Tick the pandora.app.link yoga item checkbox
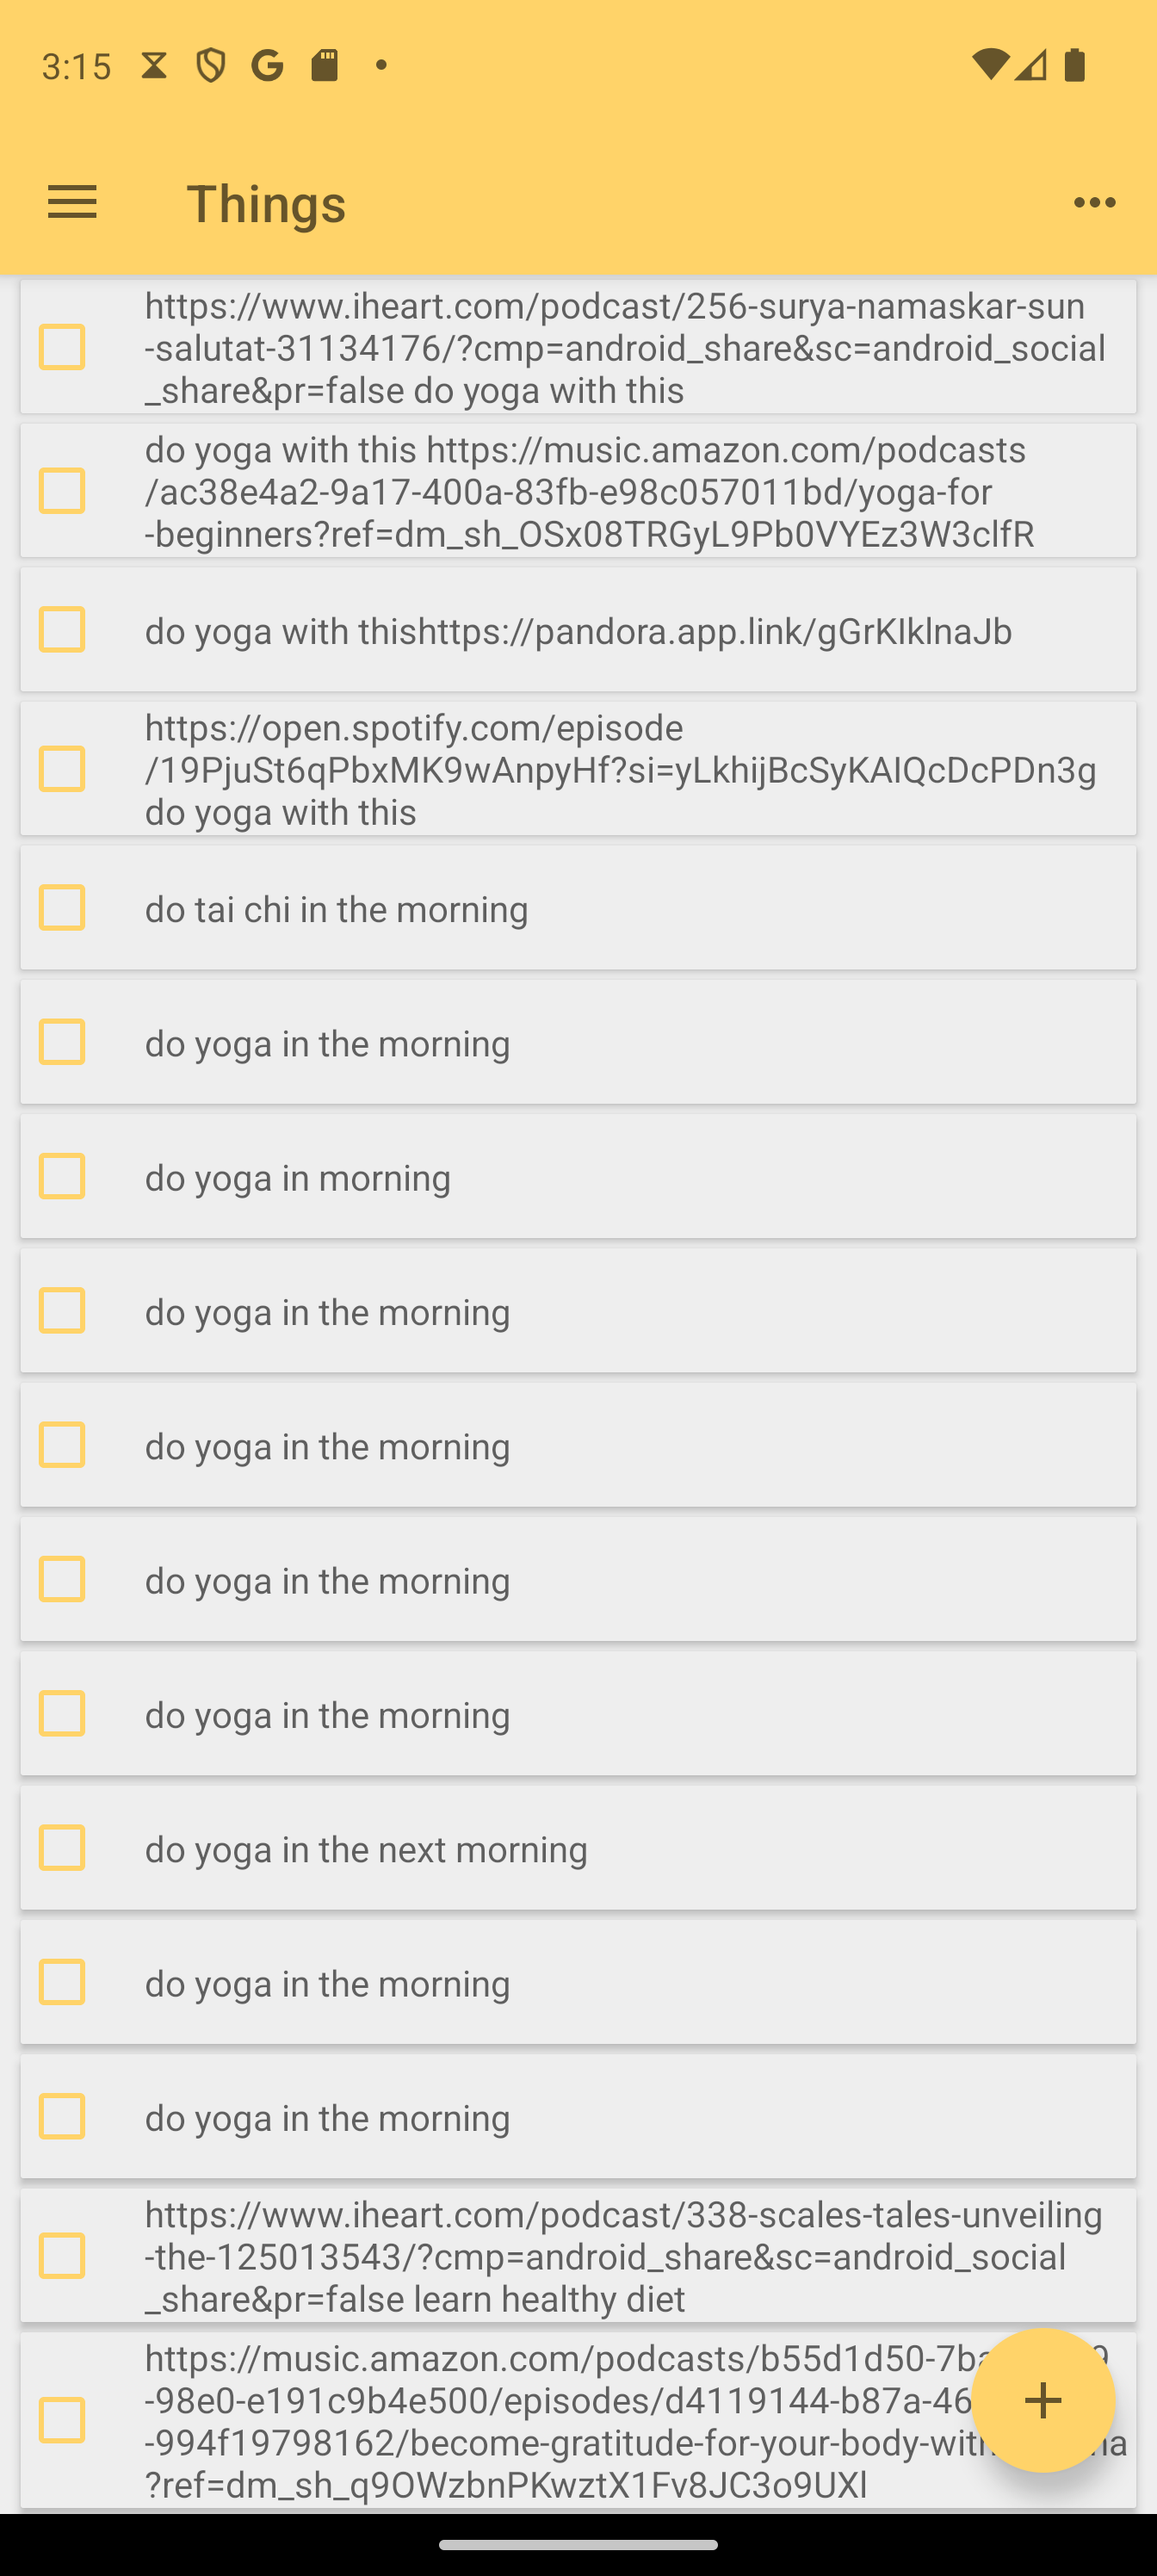Screen dimensions: 1157x2576 coord(62,630)
